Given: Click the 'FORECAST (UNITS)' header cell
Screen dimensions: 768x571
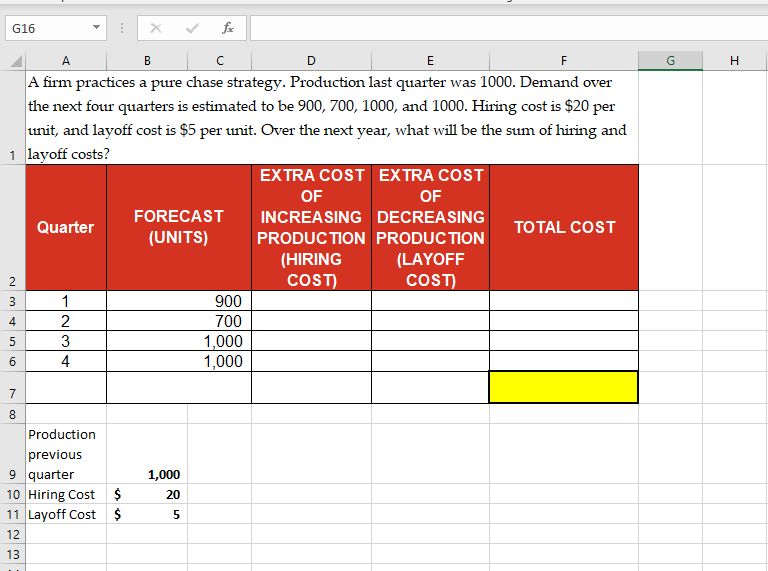Looking at the screenshot, I should (179, 227).
